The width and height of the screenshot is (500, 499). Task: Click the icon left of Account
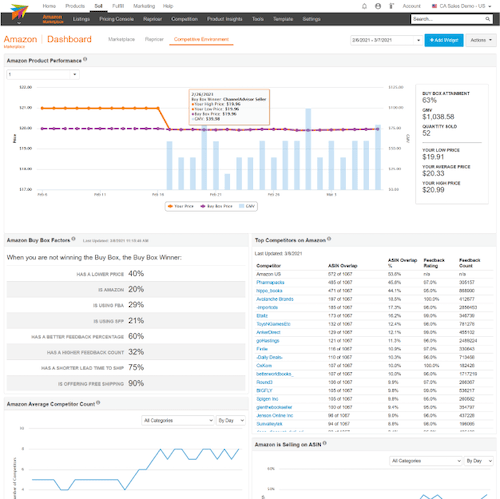point(392,6)
